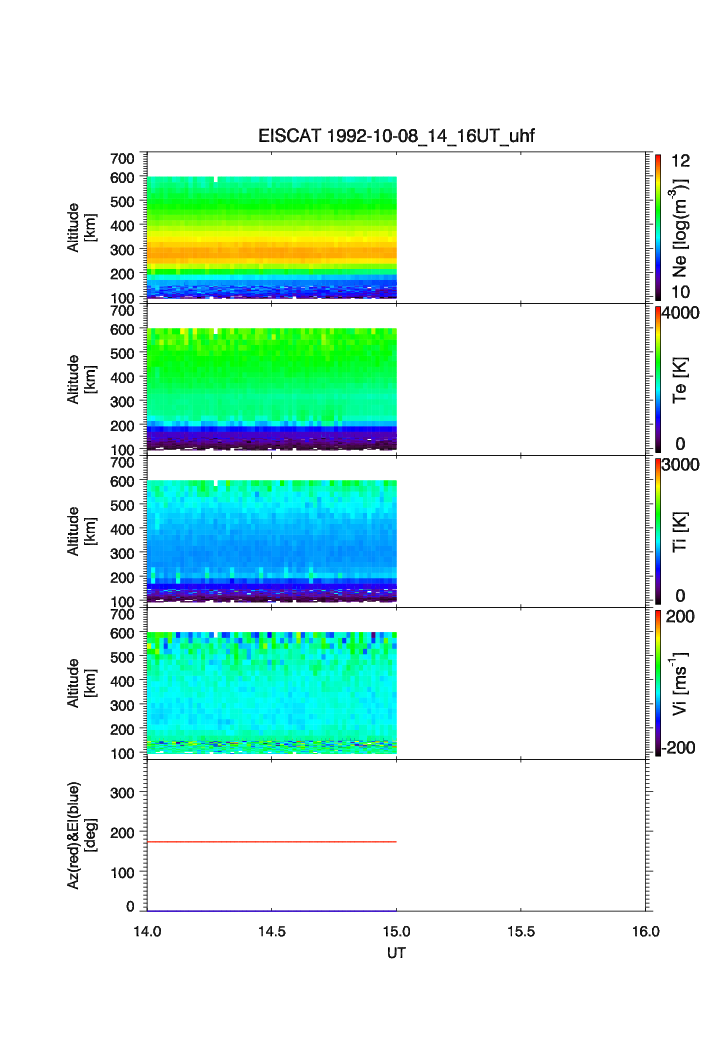Screen dimensions: 708x1063
Task: Click the Ti ion temperature heatmap
Action: (271, 541)
